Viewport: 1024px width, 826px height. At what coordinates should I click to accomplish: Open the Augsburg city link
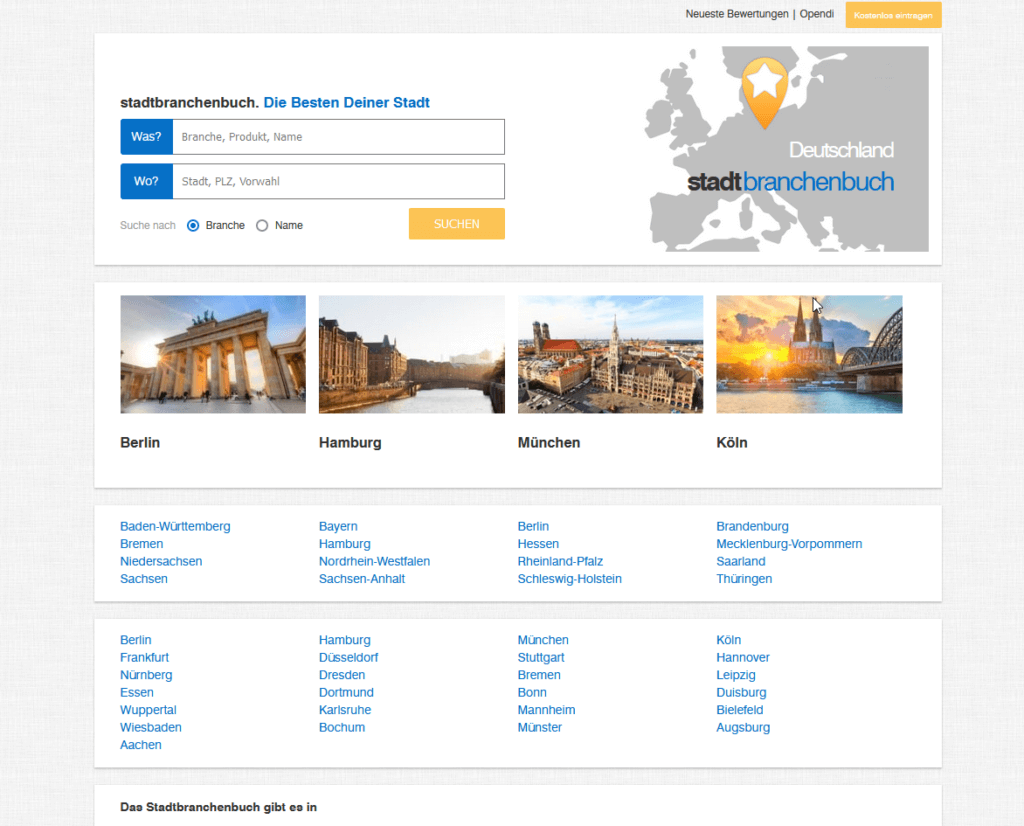(743, 728)
